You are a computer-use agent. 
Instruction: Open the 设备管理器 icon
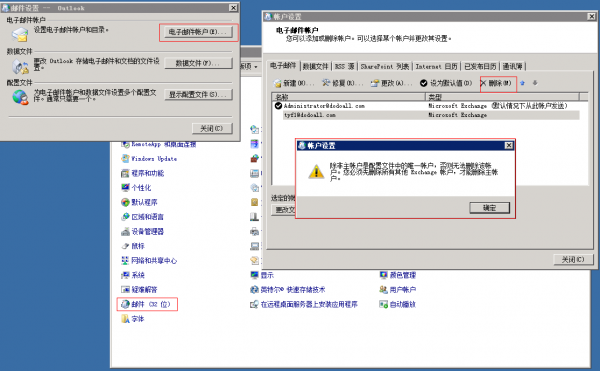(126, 231)
